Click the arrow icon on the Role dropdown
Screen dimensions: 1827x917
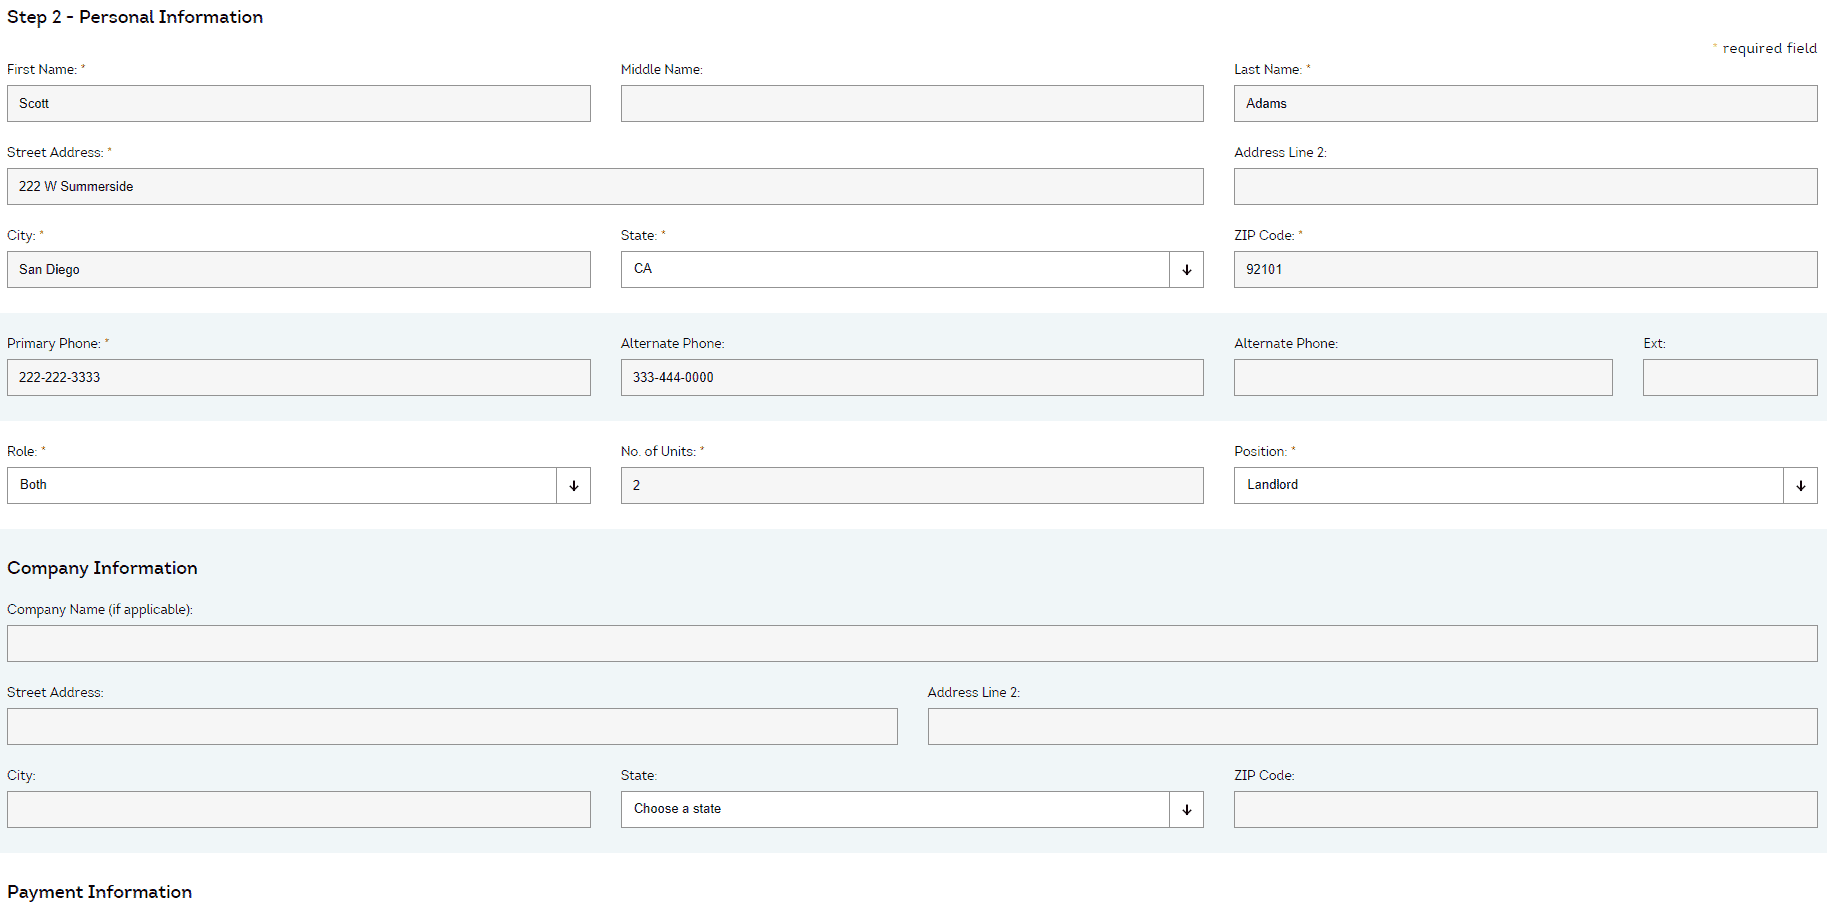(572, 485)
